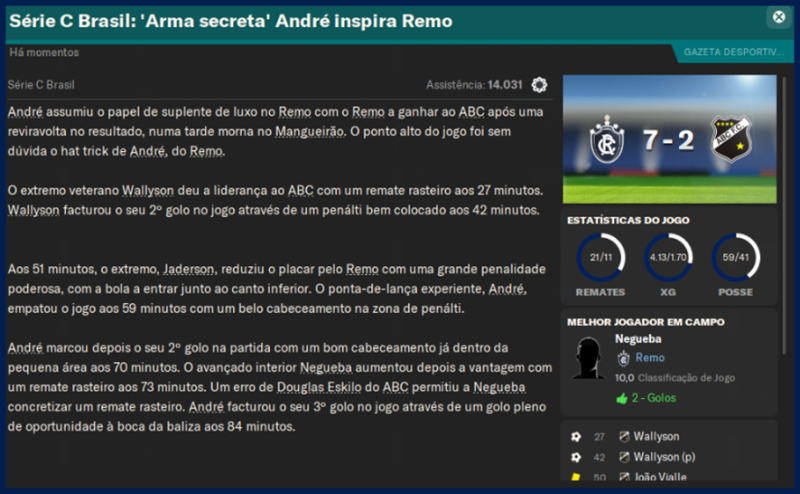Open Jaderson player link in text
800x494 pixels.
coord(189,269)
